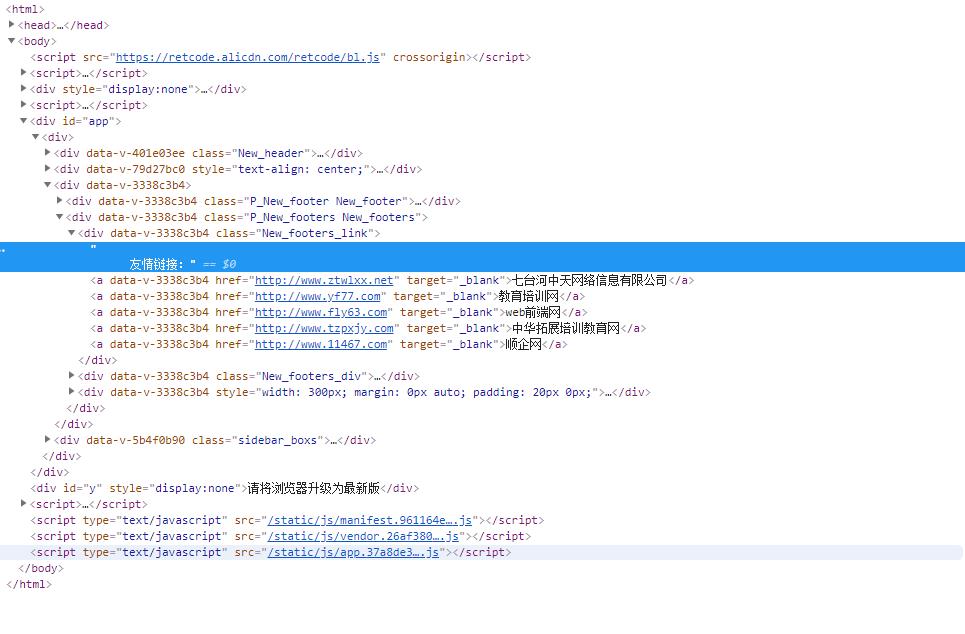Image resolution: width=965 pixels, height=634 pixels.
Task: Open the http://www.11467.com link
Action: click(321, 345)
